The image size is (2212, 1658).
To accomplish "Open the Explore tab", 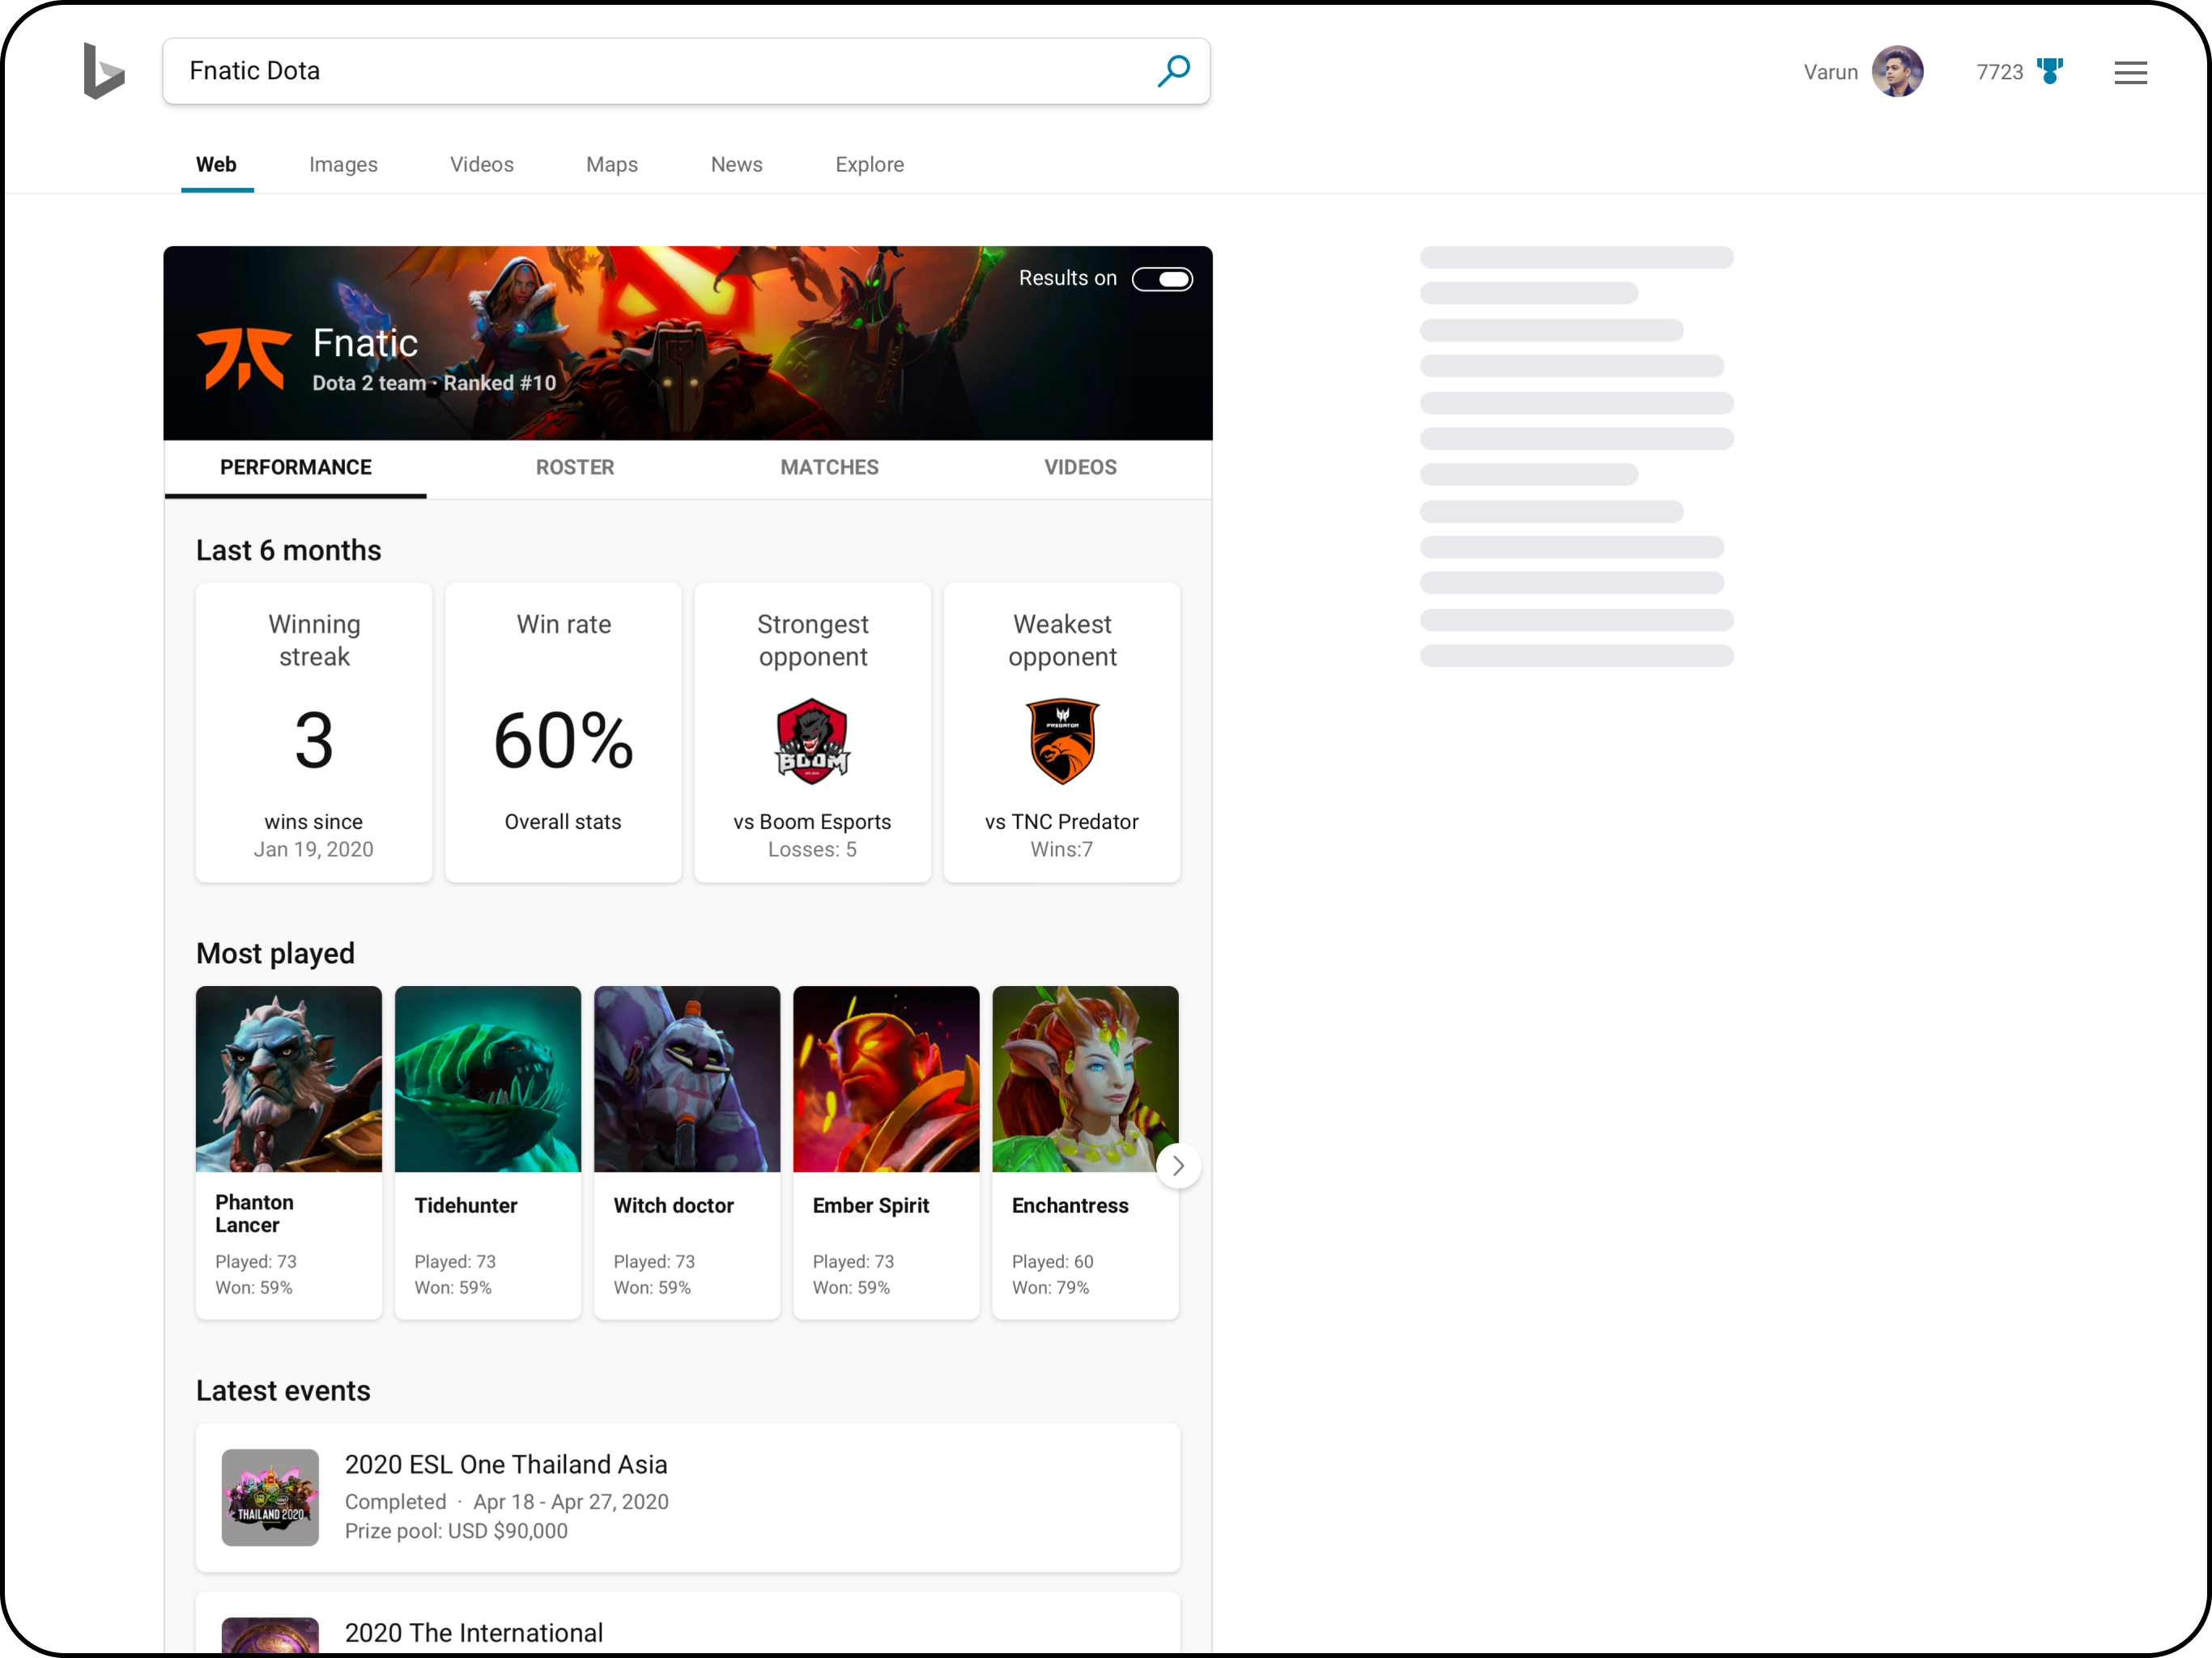I will [870, 165].
